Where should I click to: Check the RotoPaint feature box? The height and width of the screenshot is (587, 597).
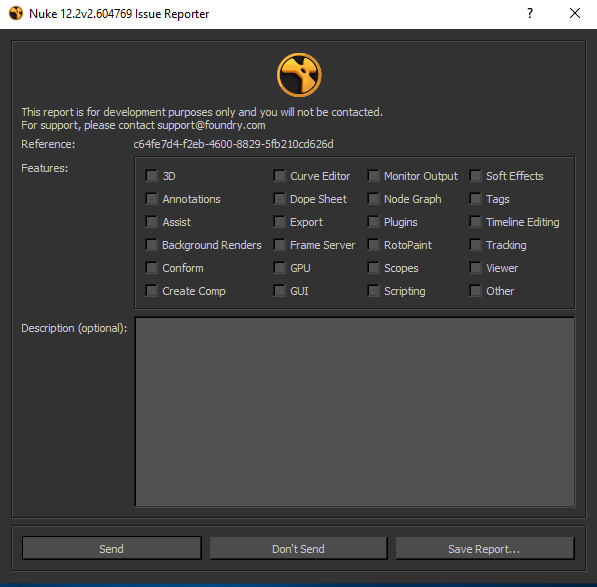(x=374, y=245)
